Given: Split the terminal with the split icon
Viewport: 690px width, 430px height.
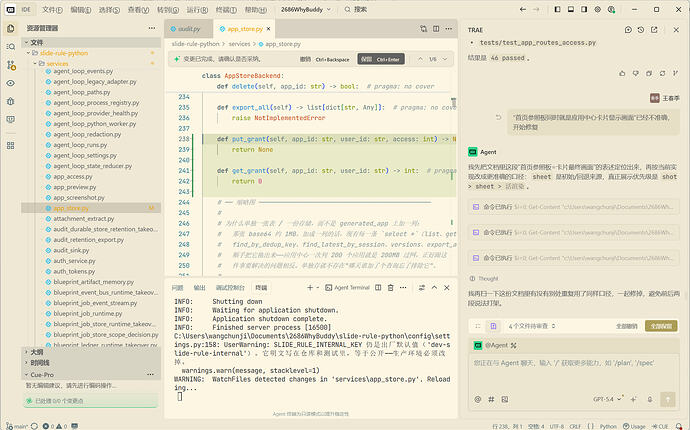Looking at the screenshot, I should 378,287.
